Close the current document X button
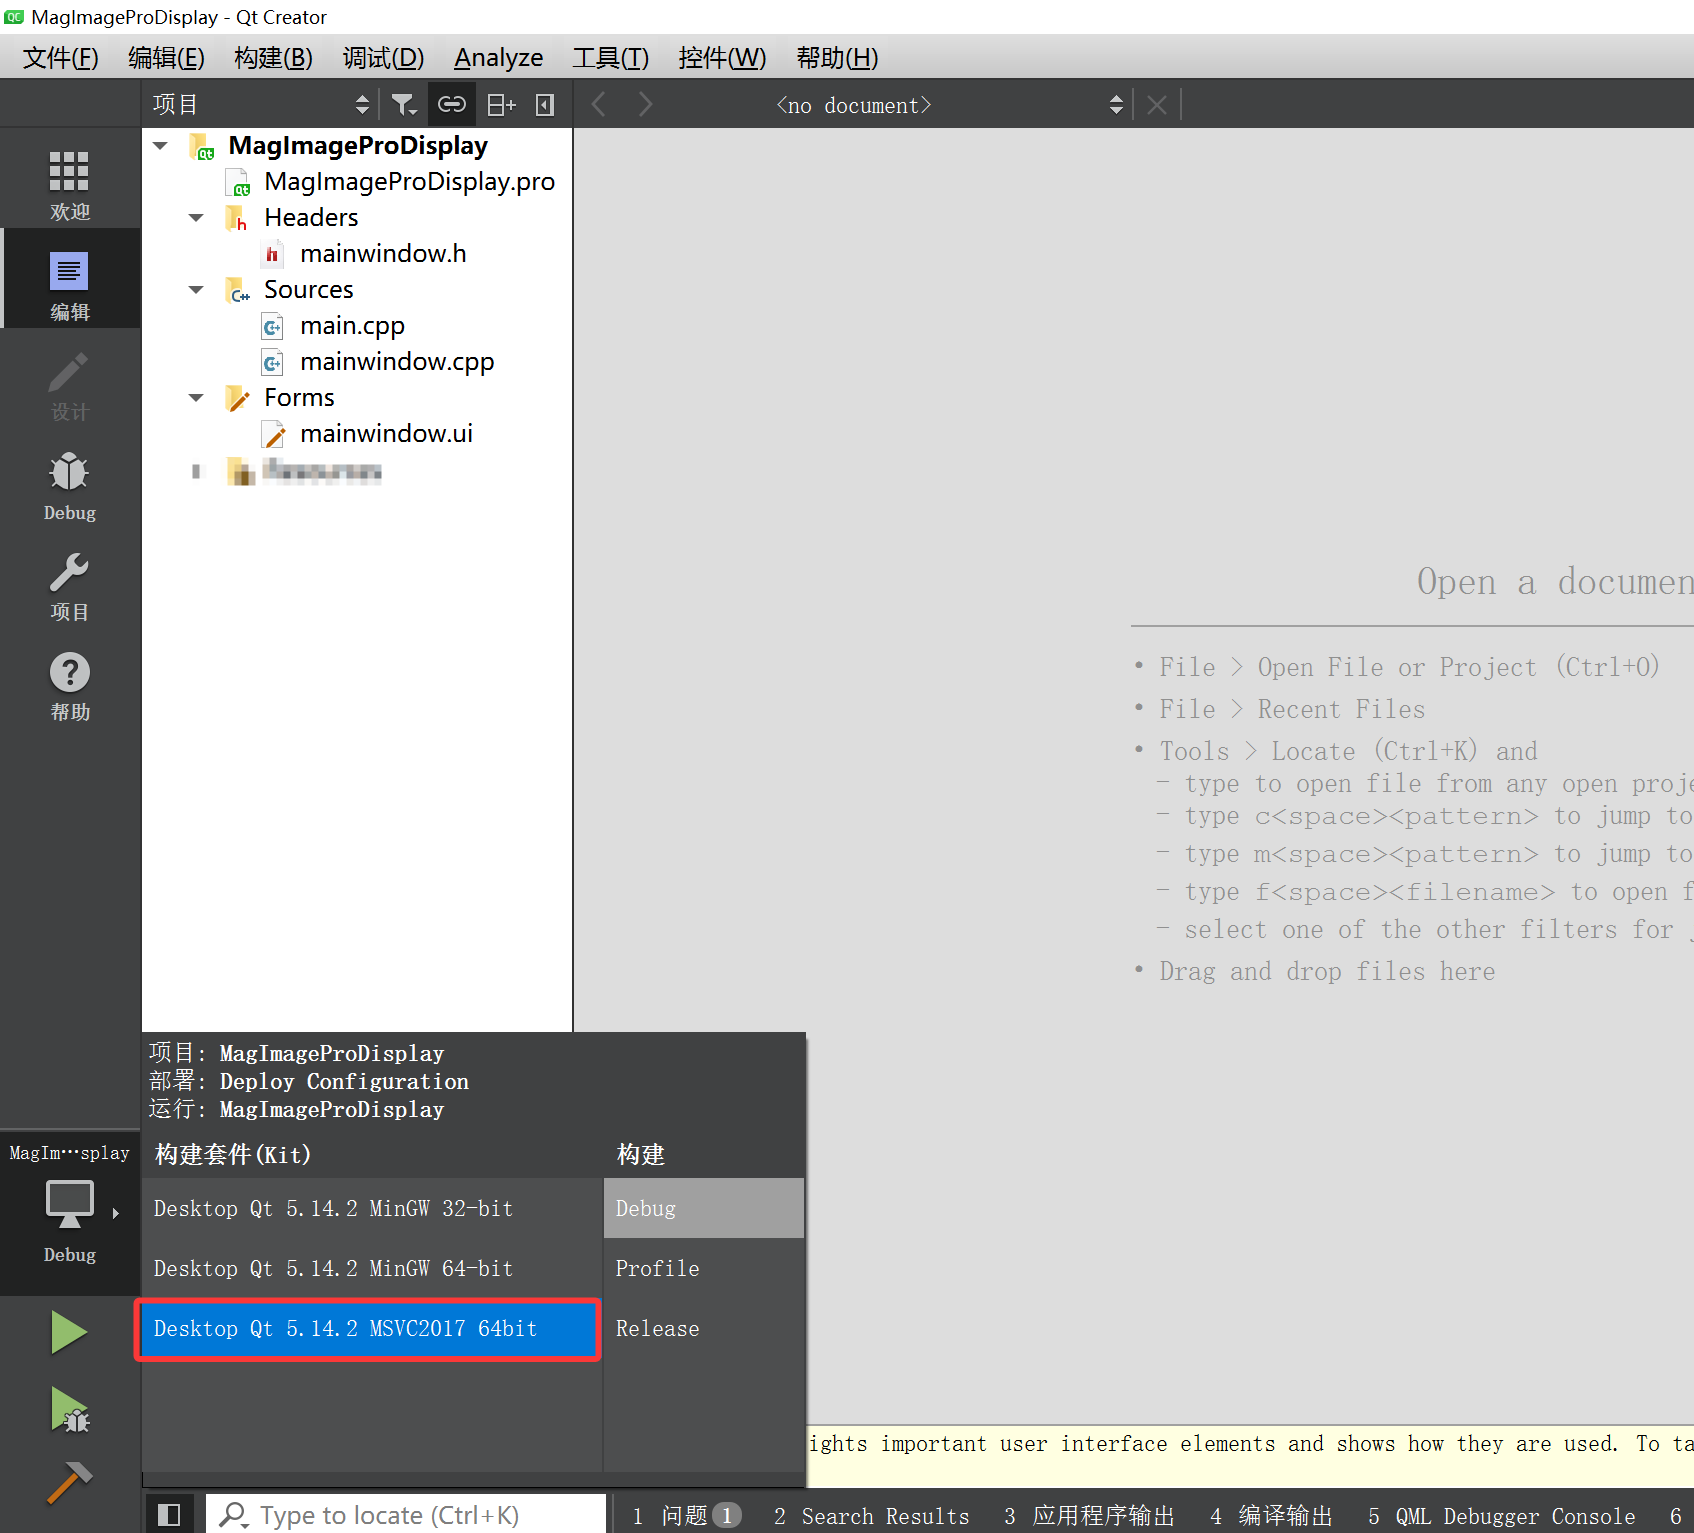The width and height of the screenshot is (1694, 1533). click(x=1157, y=105)
